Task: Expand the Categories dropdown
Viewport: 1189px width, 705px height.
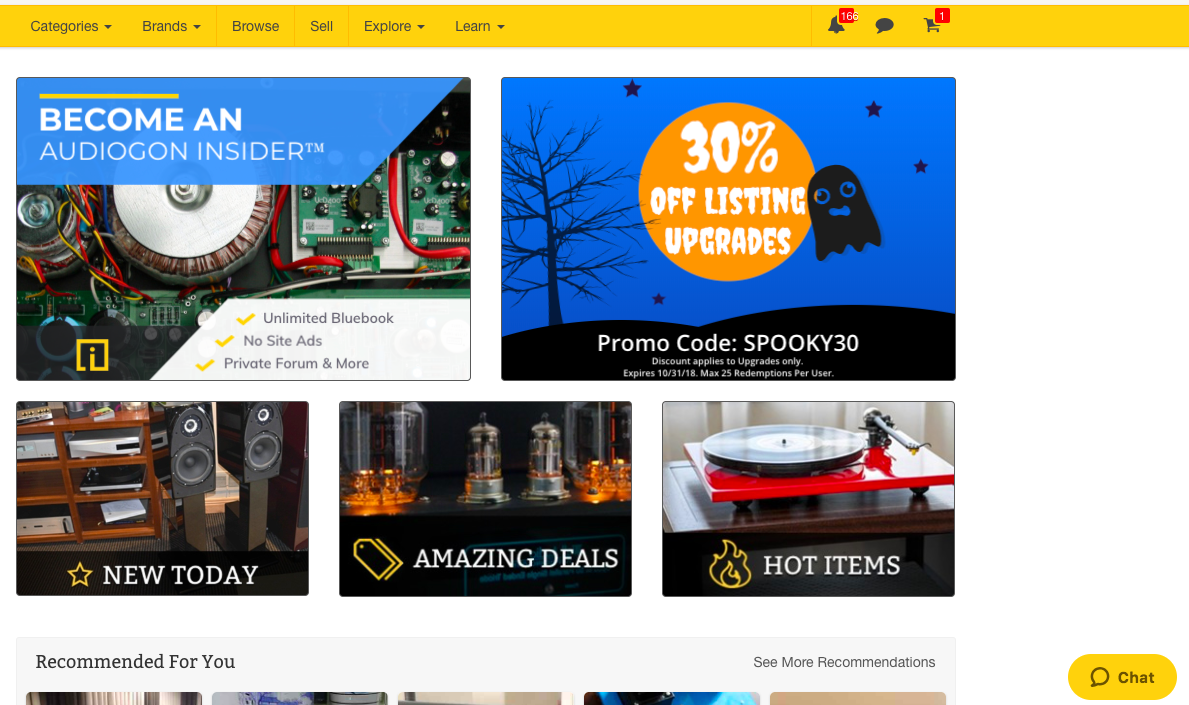Action: pyautogui.click(x=71, y=26)
